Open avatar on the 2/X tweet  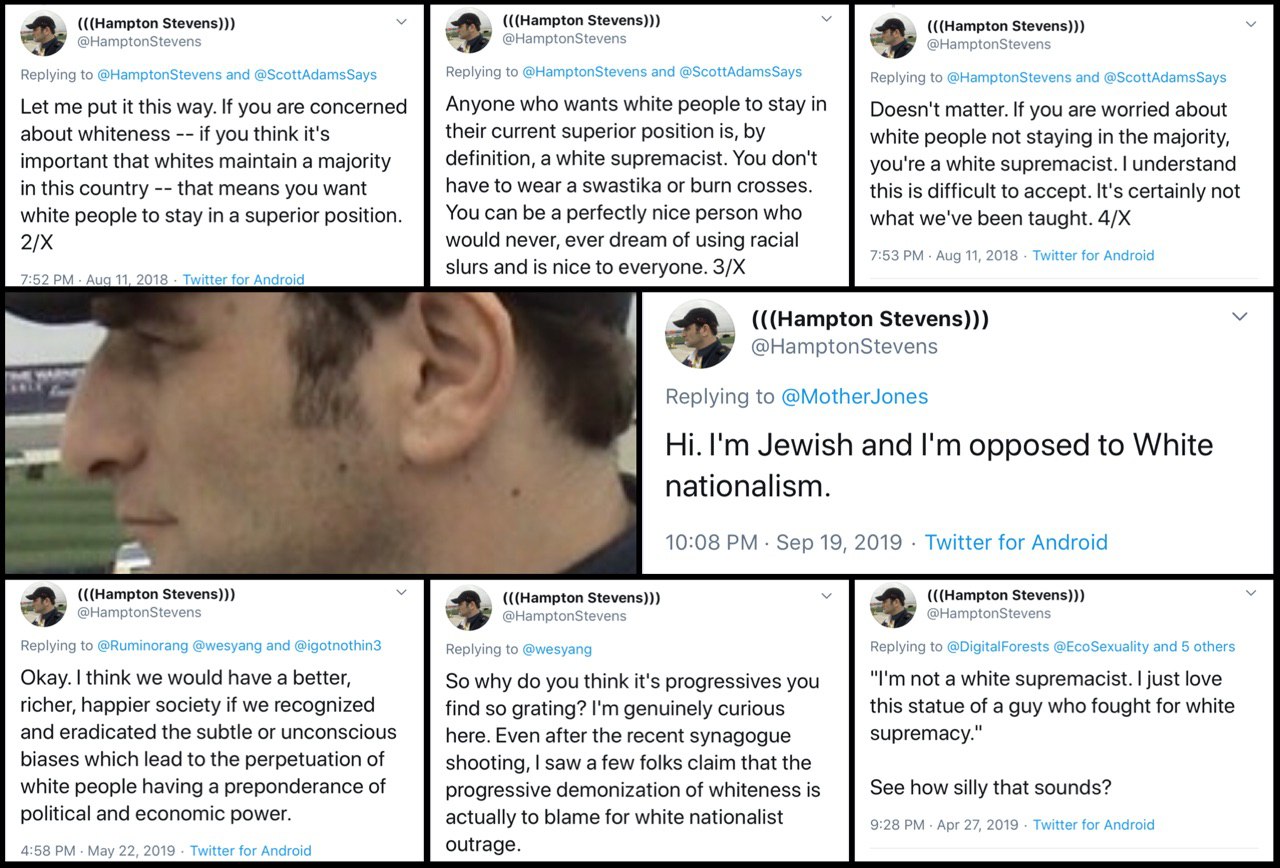pos(43,32)
